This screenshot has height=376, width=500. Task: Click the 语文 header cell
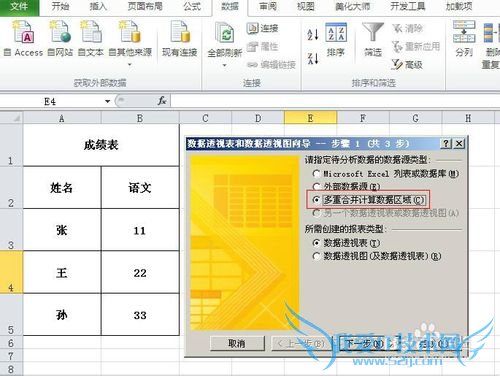pyautogui.click(x=140, y=188)
